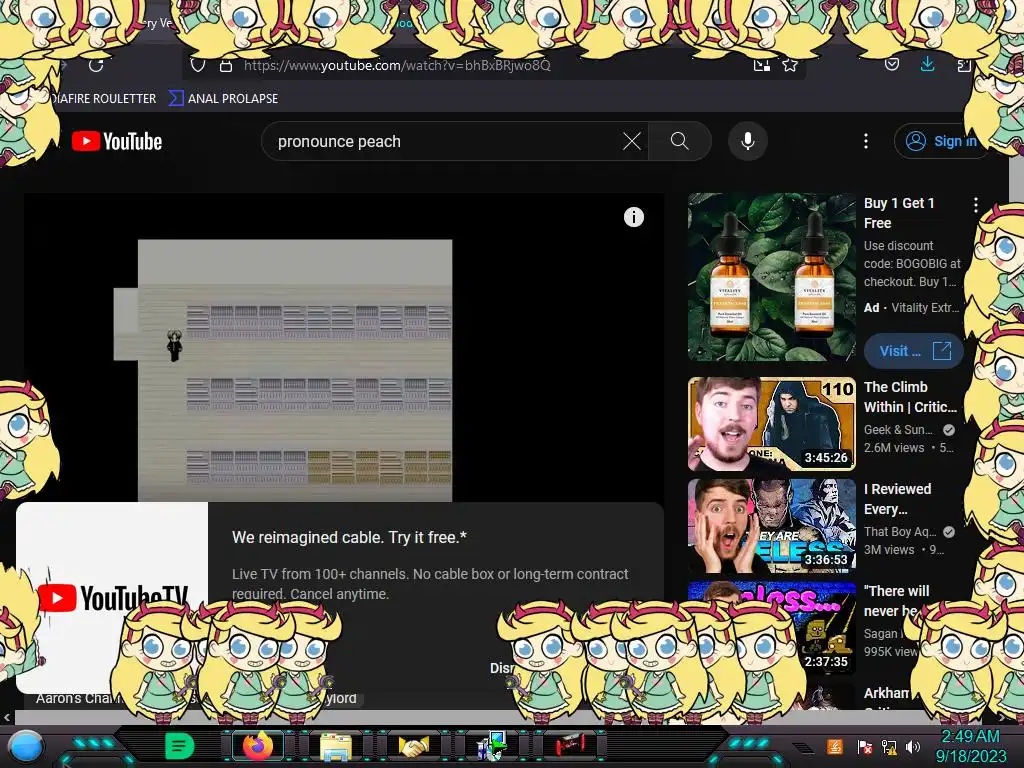The height and width of the screenshot is (768, 1024).
Task: Click the YouTube TV promo logo
Action: (112, 598)
